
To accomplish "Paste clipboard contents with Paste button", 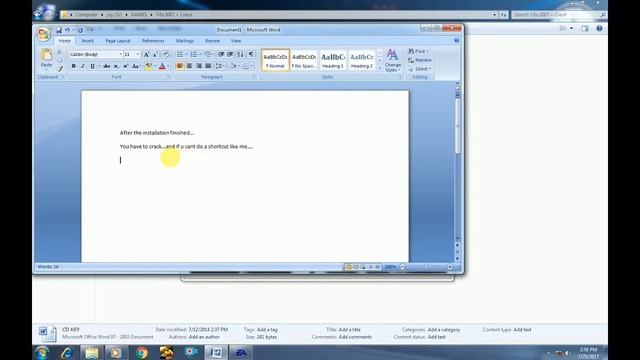I will [x=46, y=58].
